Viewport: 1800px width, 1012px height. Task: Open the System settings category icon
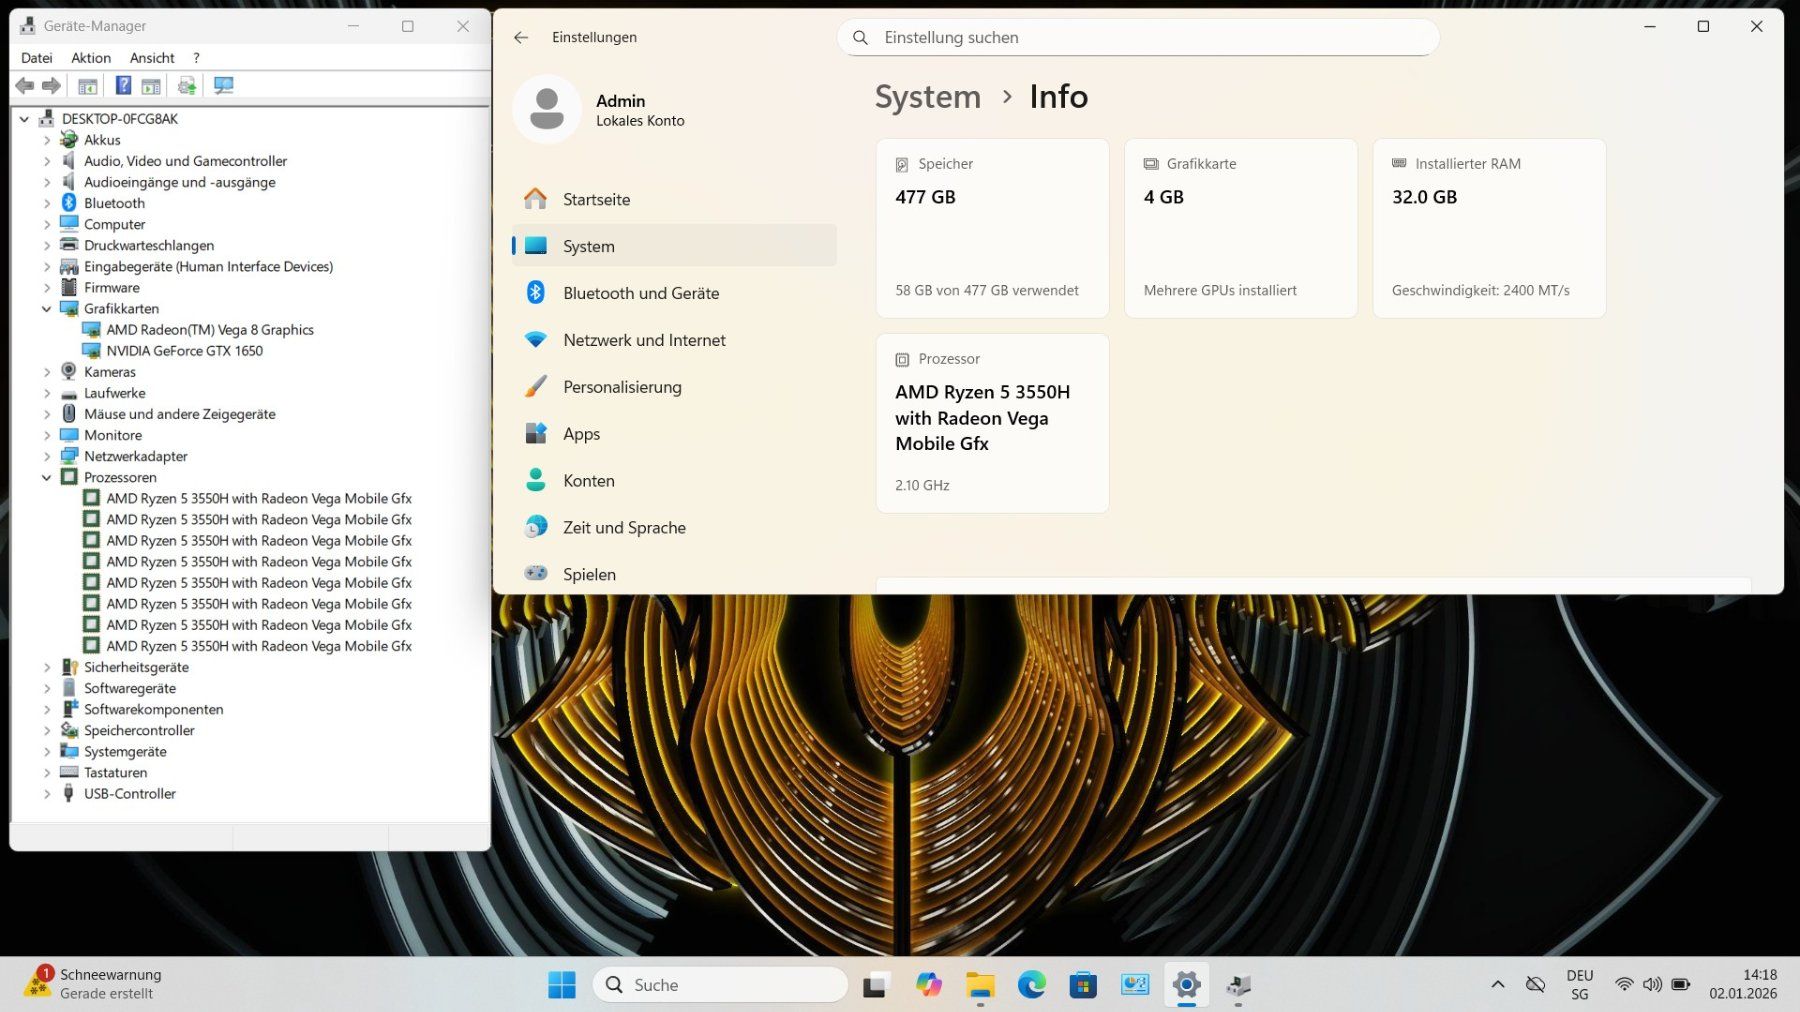pos(534,245)
